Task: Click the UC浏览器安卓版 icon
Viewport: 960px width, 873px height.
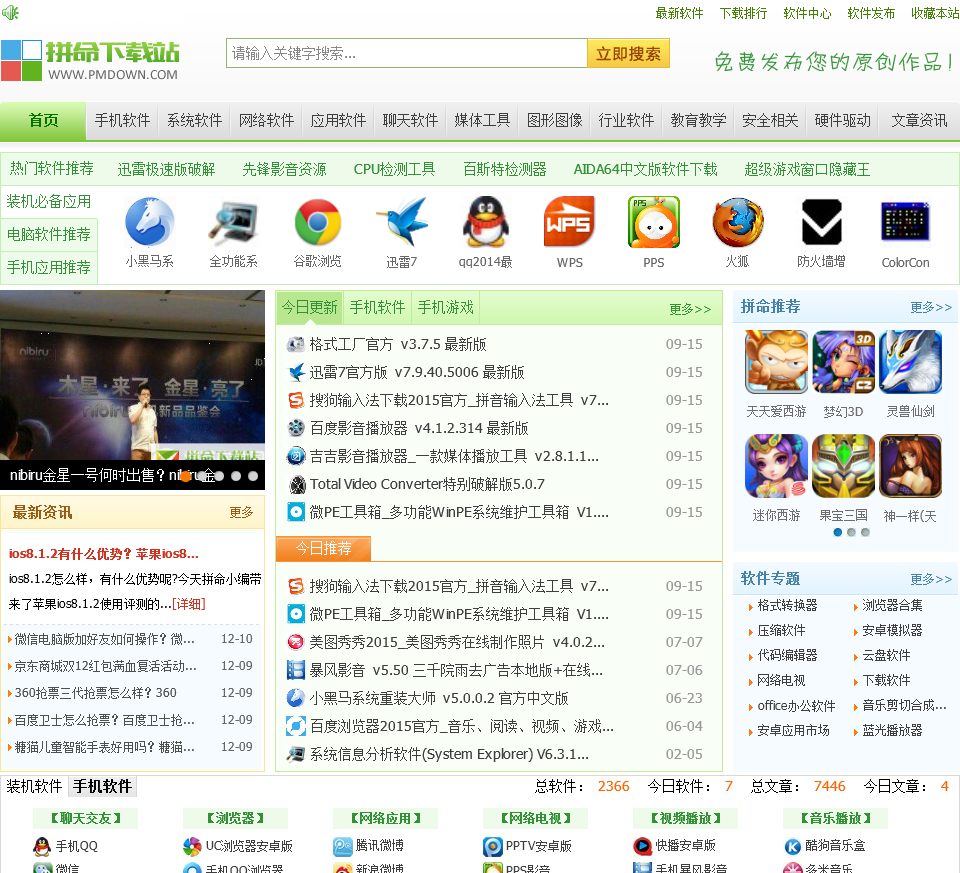Action: [x=192, y=846]
